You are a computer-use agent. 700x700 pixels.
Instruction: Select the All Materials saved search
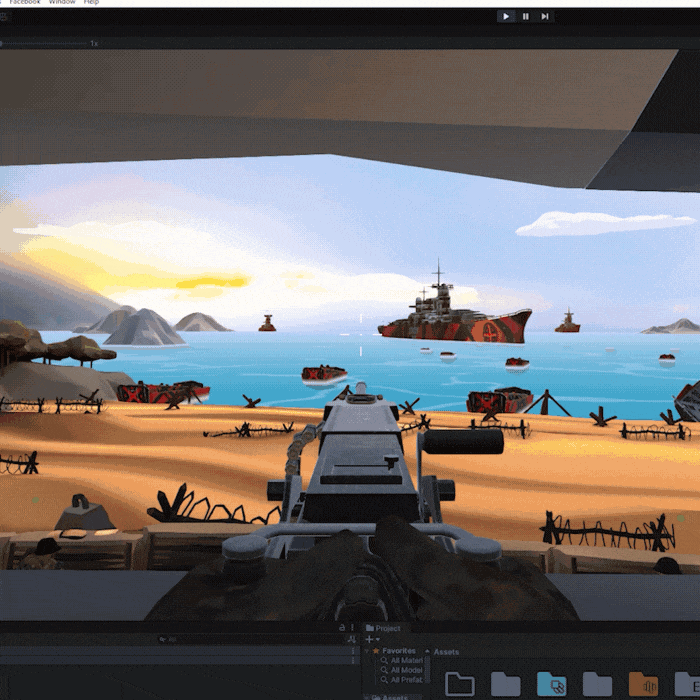(401, 661)
